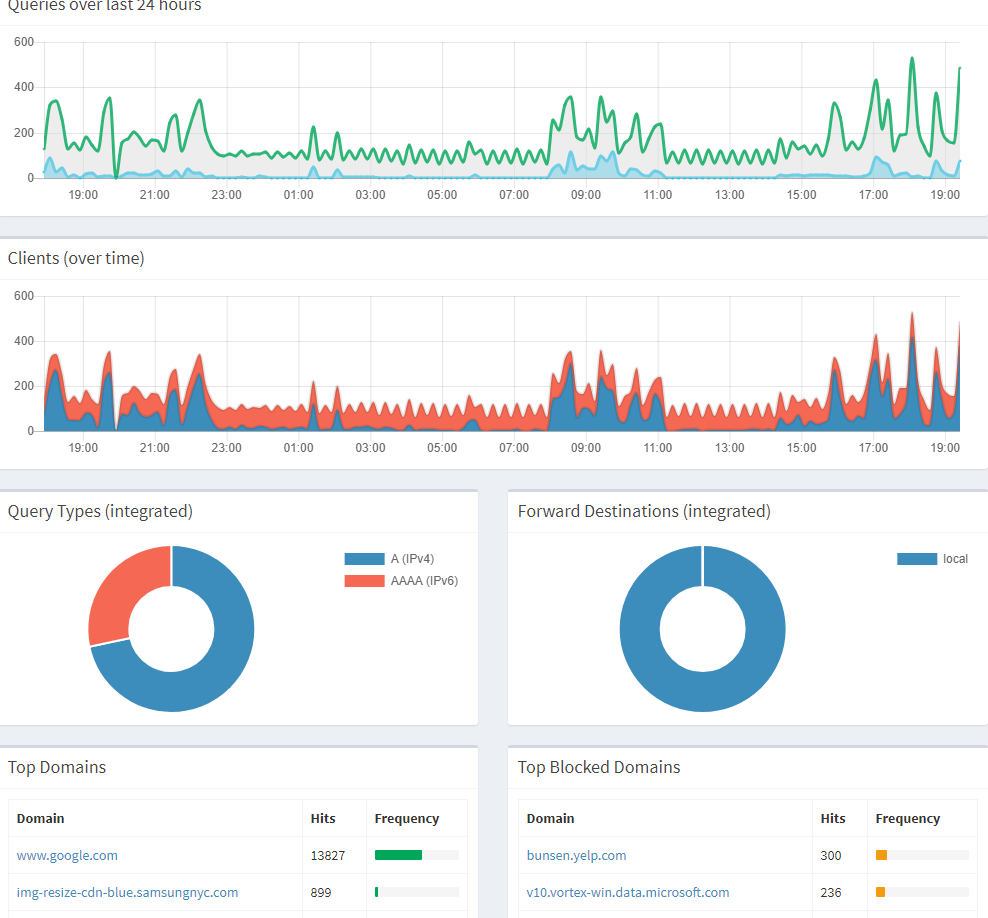Image resolution: width=988 pixels, height=918 pixels.
Task: Click the Frequency header in Top Blocked Domains
Action: coord(907,818)
